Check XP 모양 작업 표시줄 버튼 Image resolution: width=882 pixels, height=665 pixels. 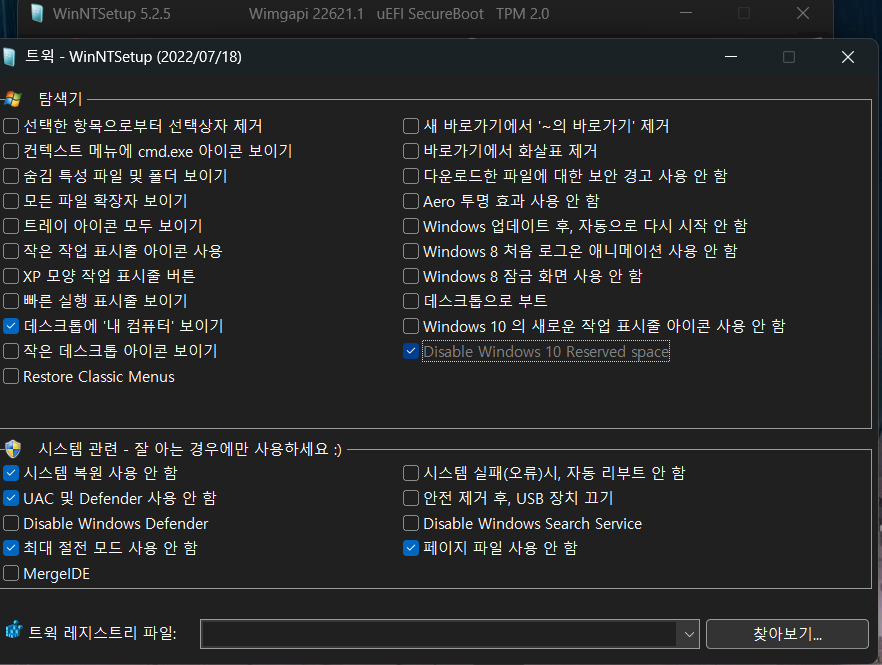pos(11,276)
